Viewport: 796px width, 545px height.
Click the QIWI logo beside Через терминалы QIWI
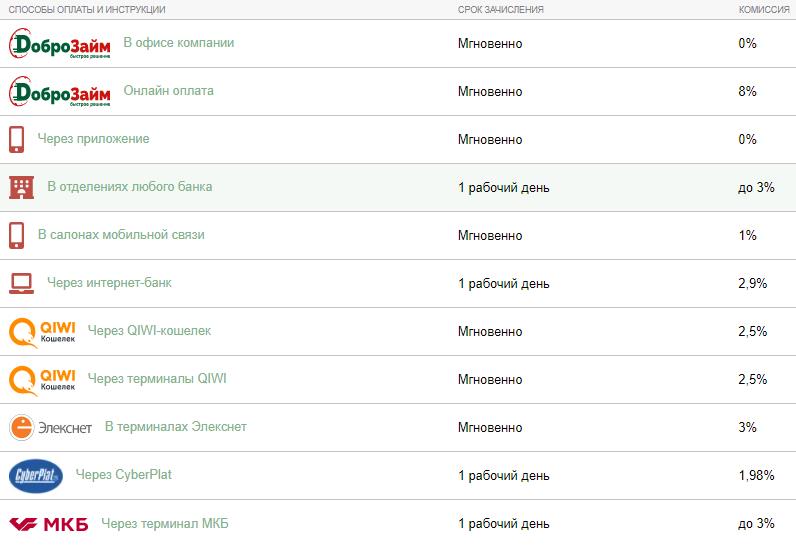pos(42,381)
